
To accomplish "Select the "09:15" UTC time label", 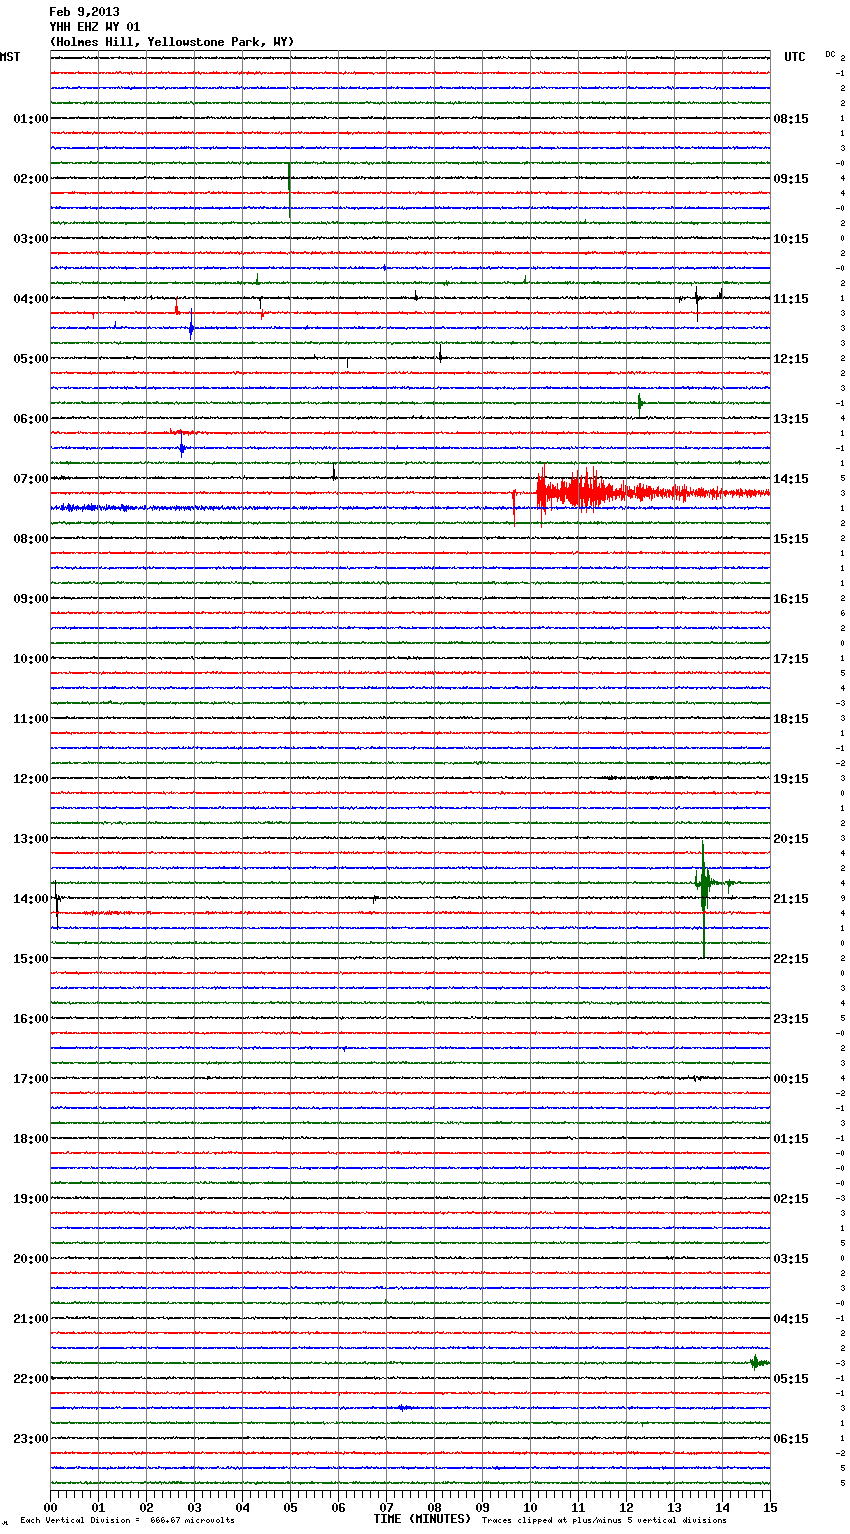I will (791, 179).
